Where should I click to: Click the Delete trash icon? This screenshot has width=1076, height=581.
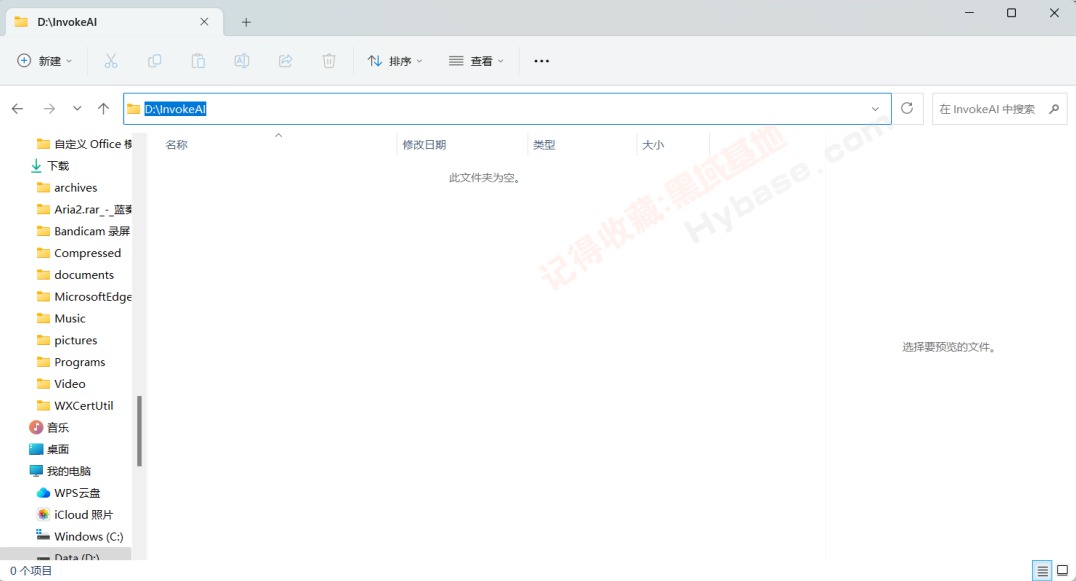pyautogui.click(x=329, y=61)
